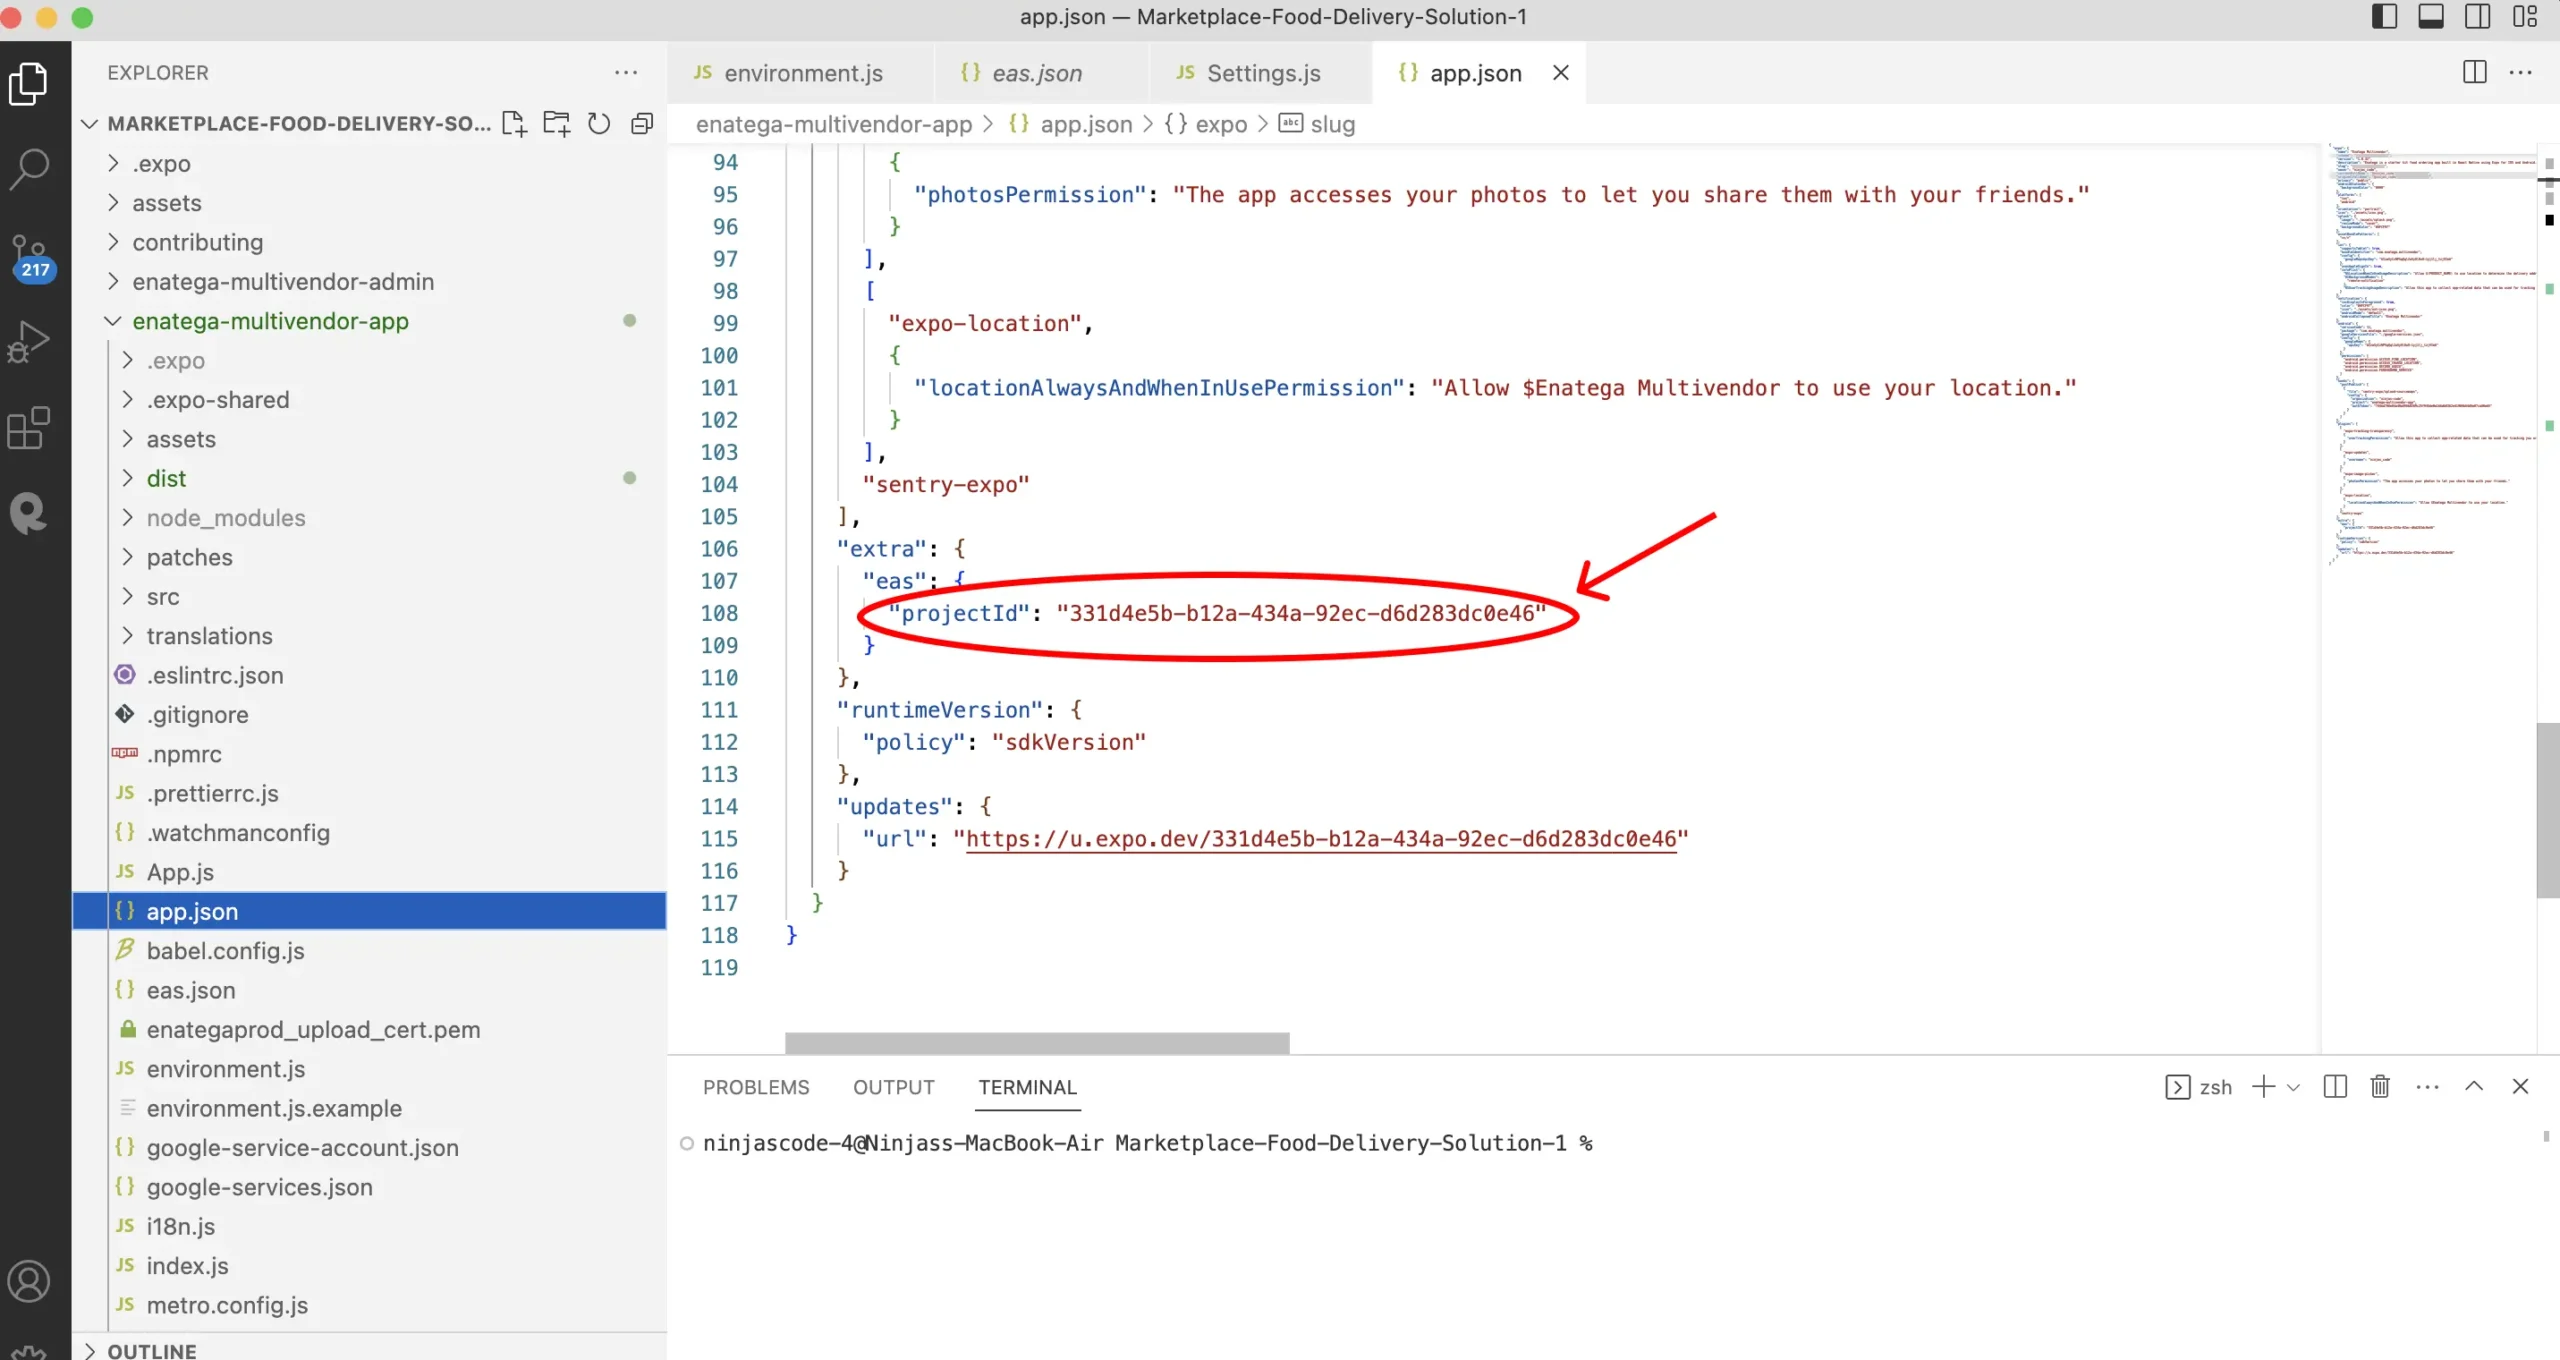Viewport: 2560px width, 1360px height.
Task: Switch to the PROBLEMS panel tab
Action: pos(755,1087)
